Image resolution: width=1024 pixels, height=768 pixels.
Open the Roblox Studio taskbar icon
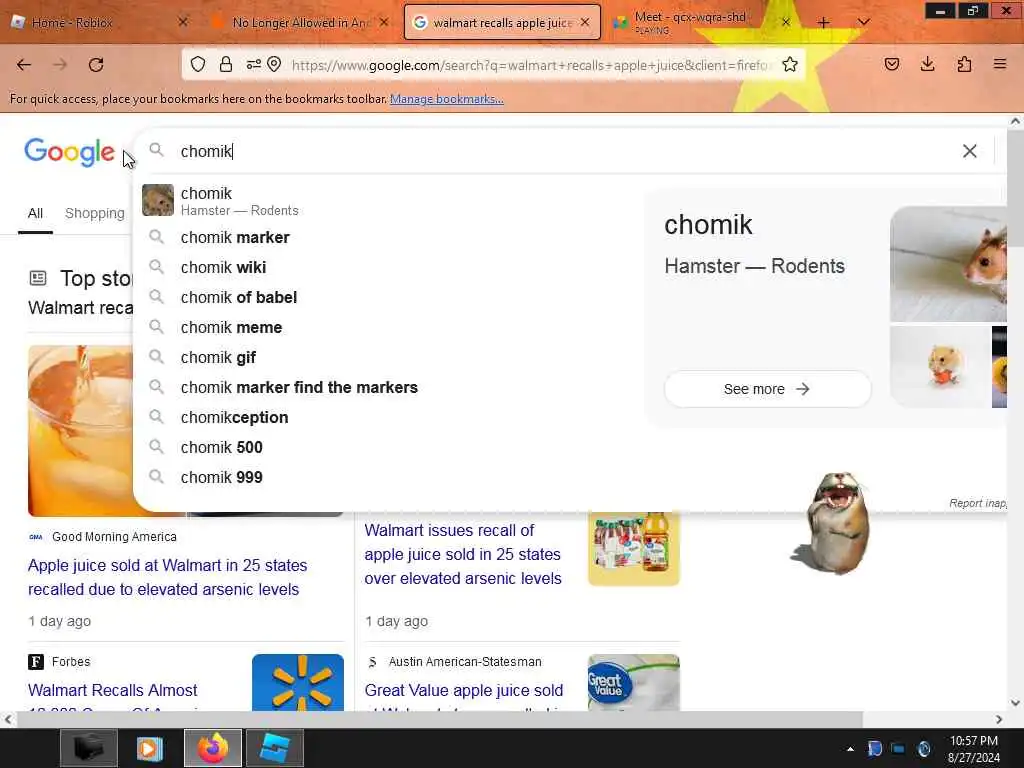[x=275, y=748]
